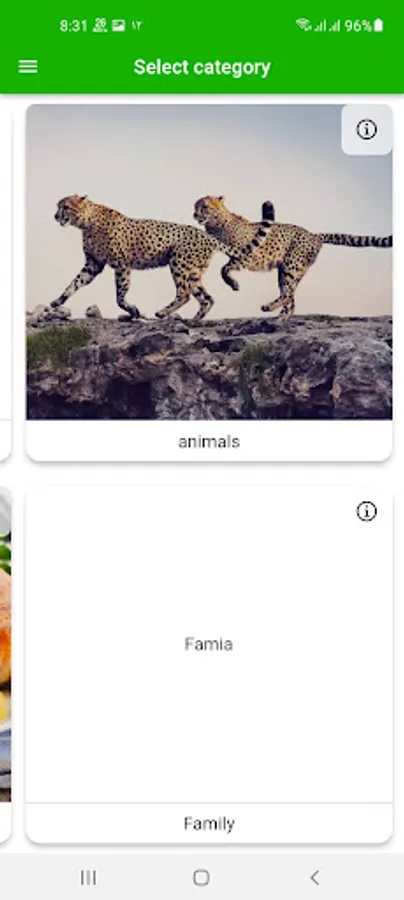Tap the 96% battery percentage text

358,26
